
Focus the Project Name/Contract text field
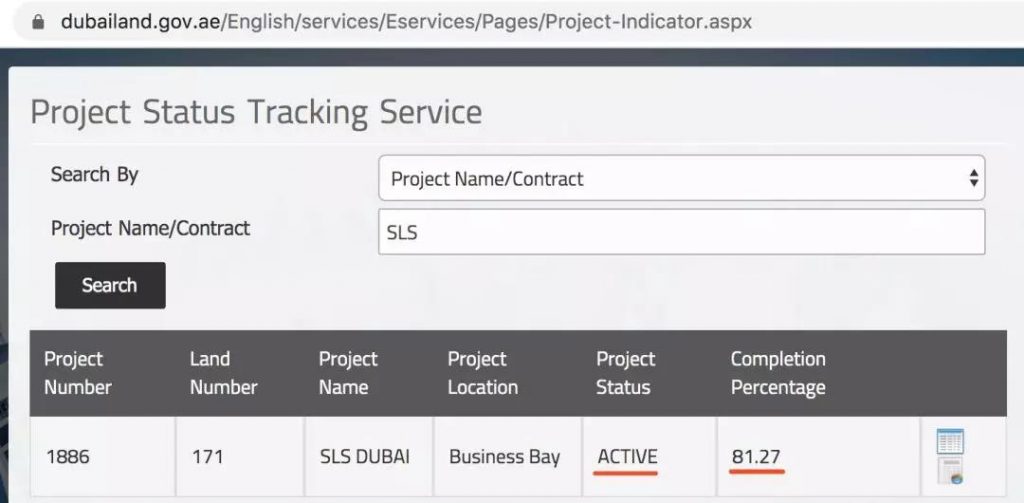(x=681, y=232)
